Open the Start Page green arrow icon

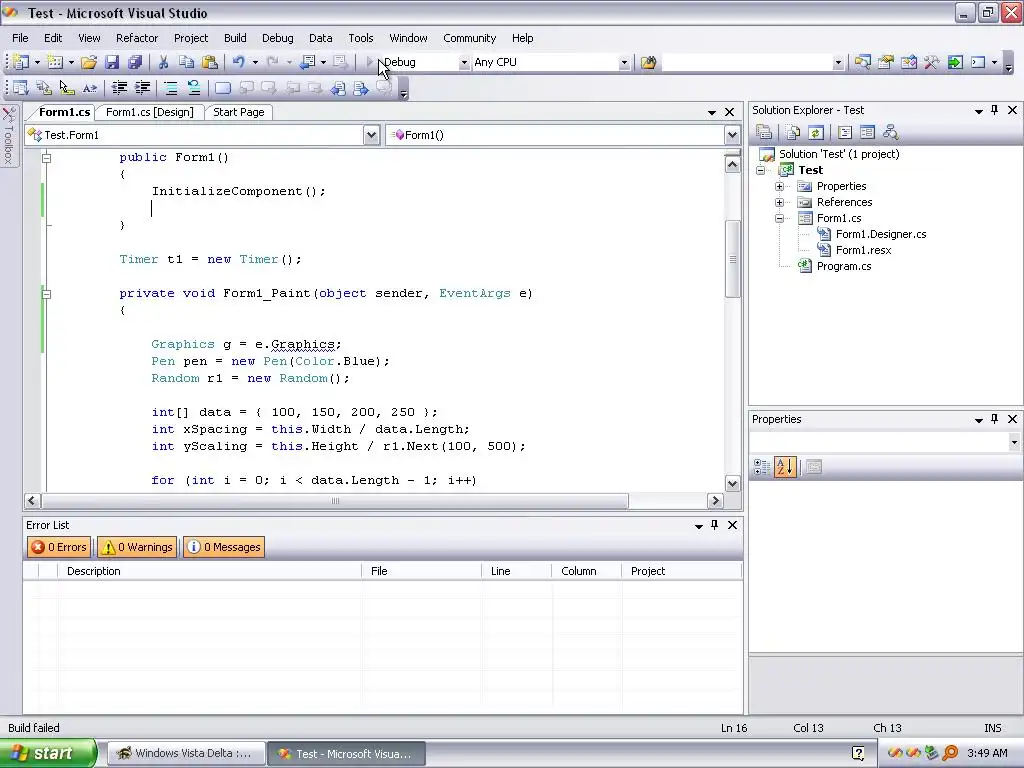coord(955,62)
